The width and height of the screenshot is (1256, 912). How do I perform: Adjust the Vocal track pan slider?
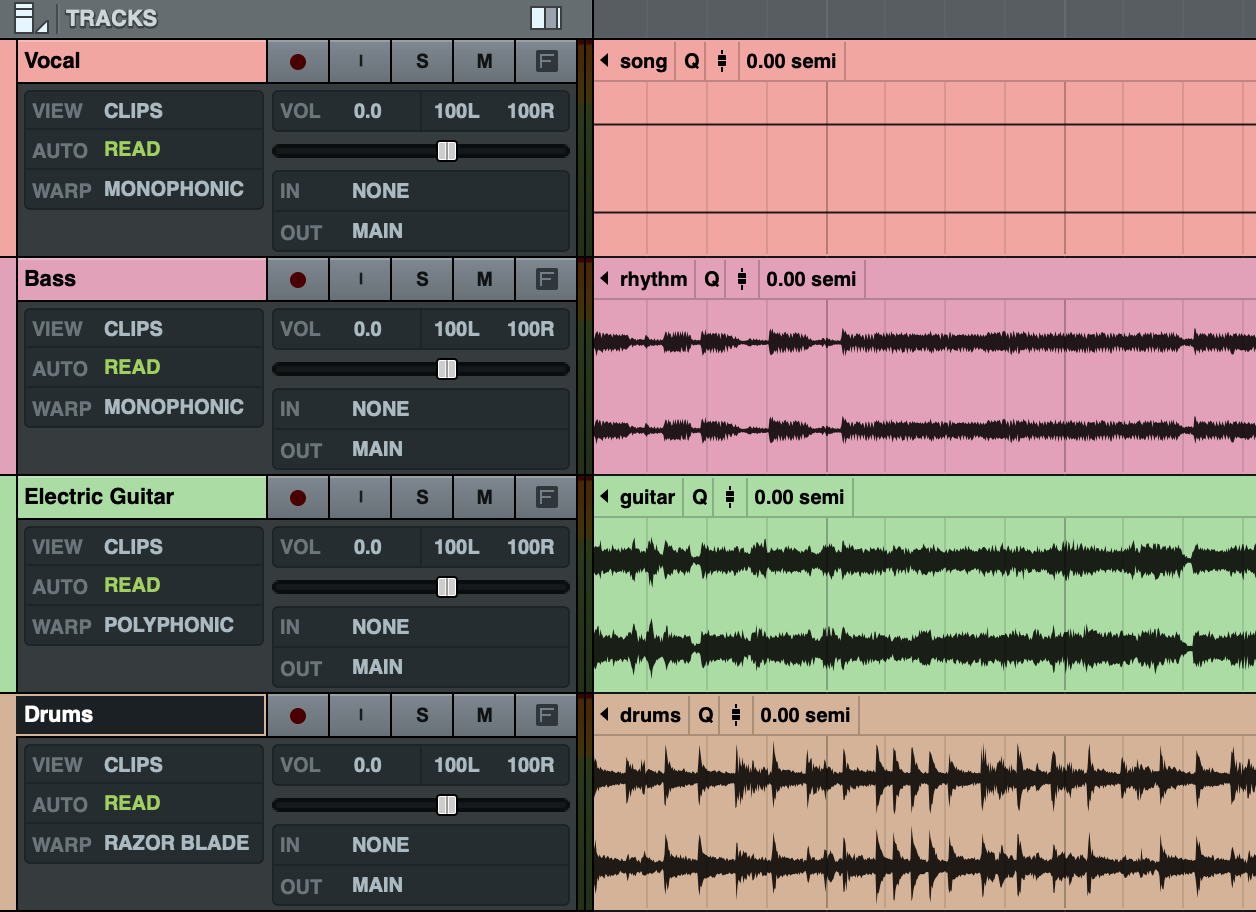447,151
